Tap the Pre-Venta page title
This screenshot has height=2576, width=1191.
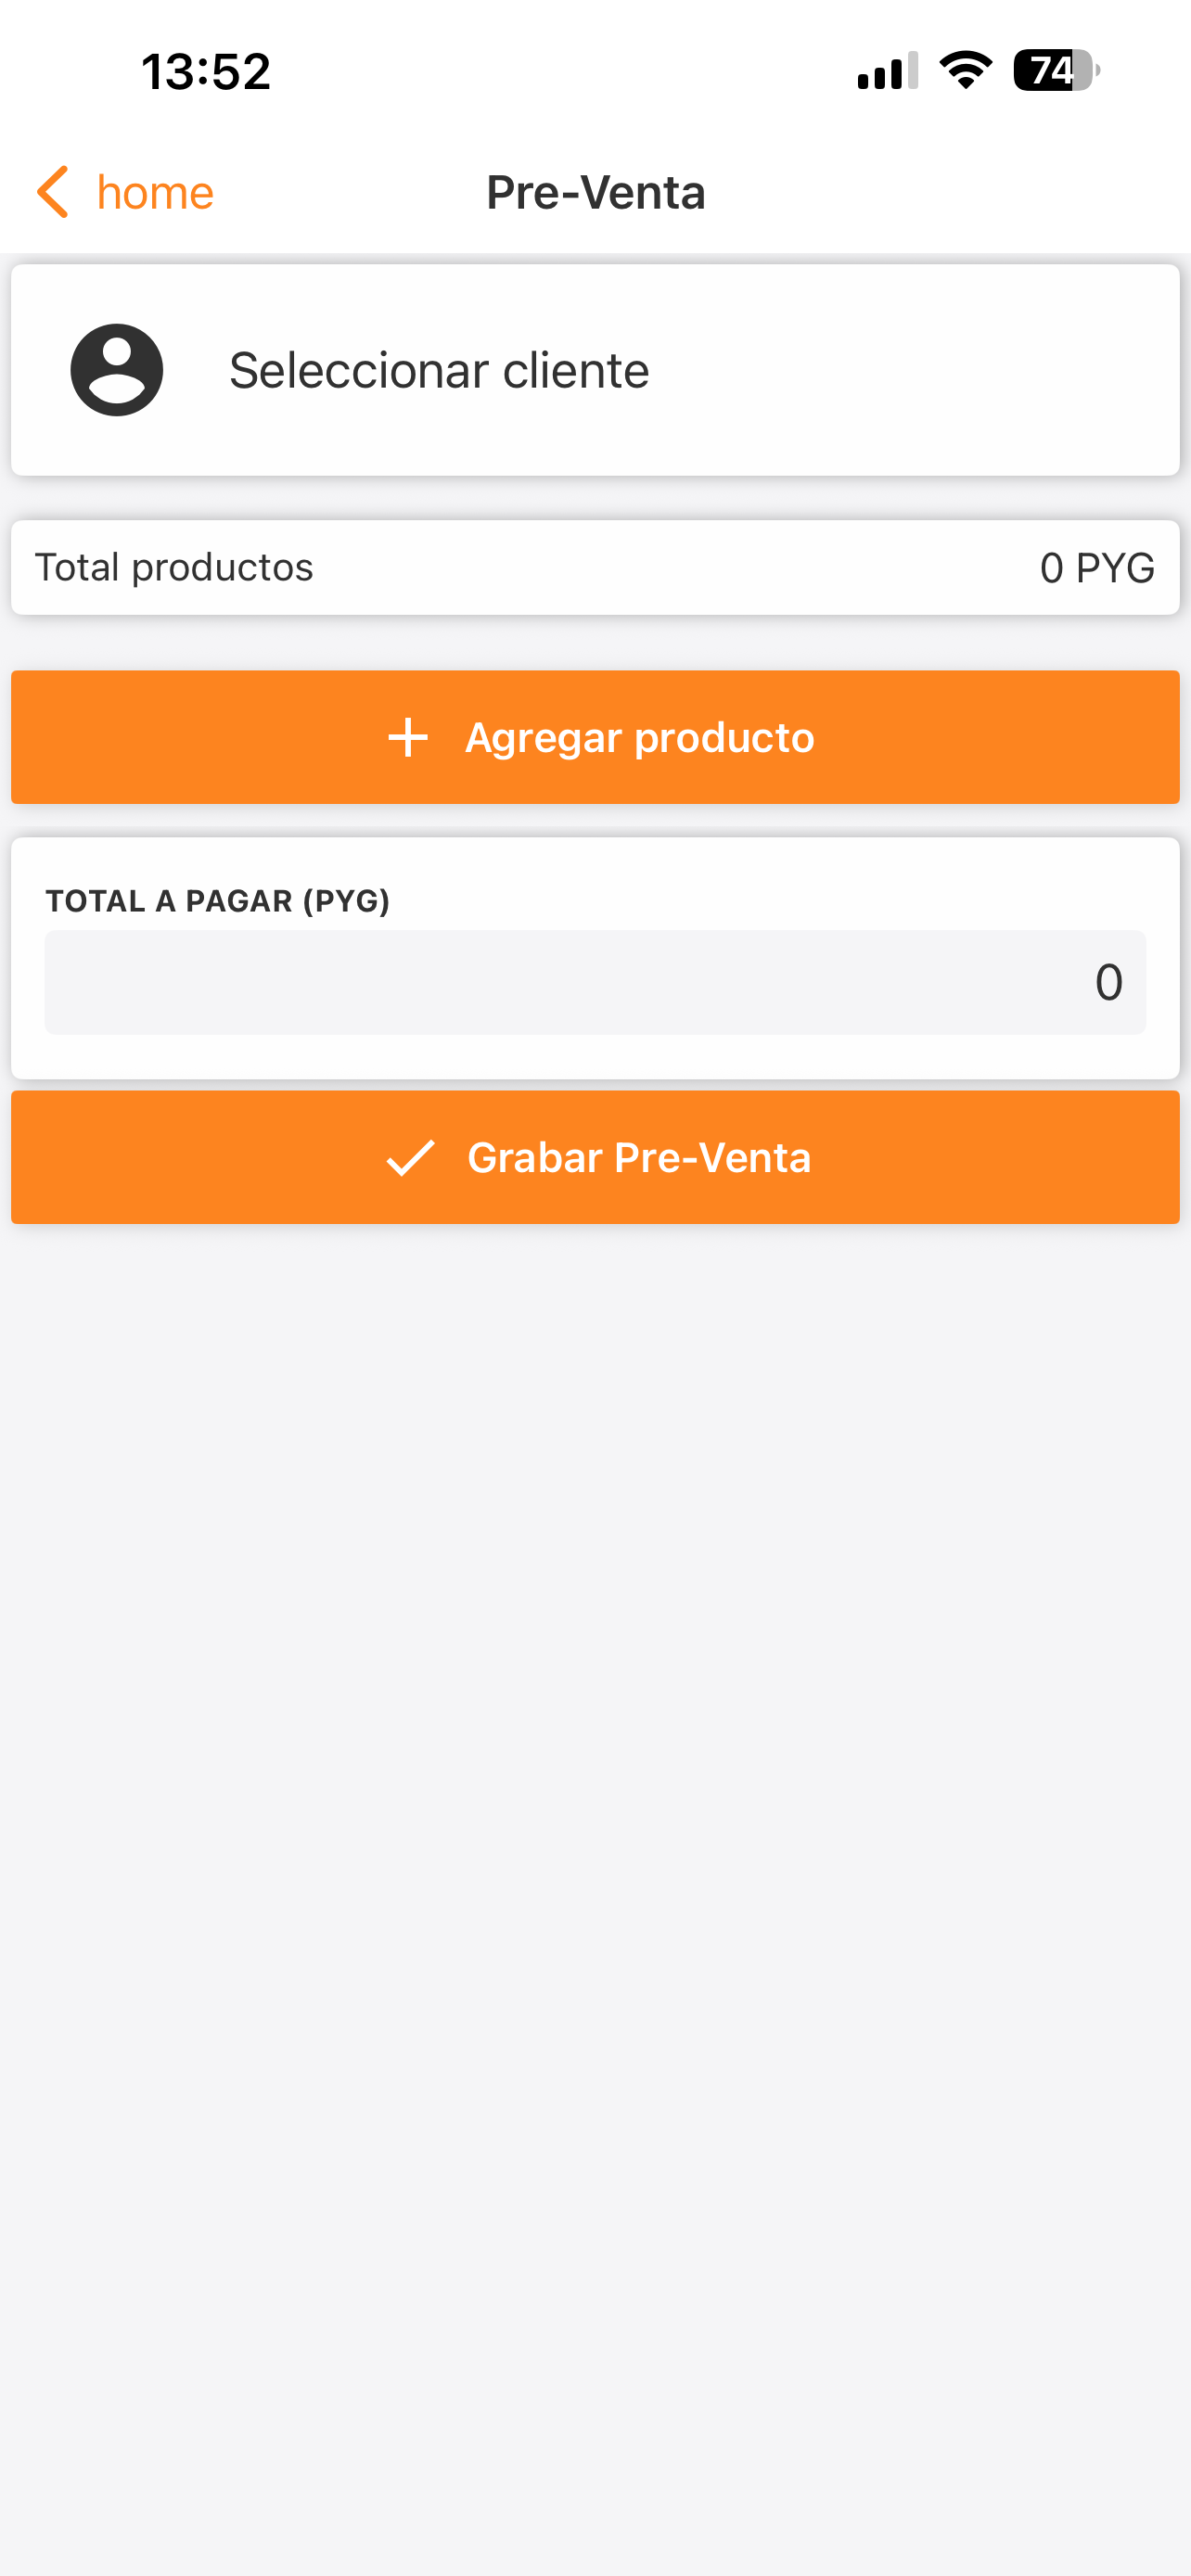click(x=596, y=192)
